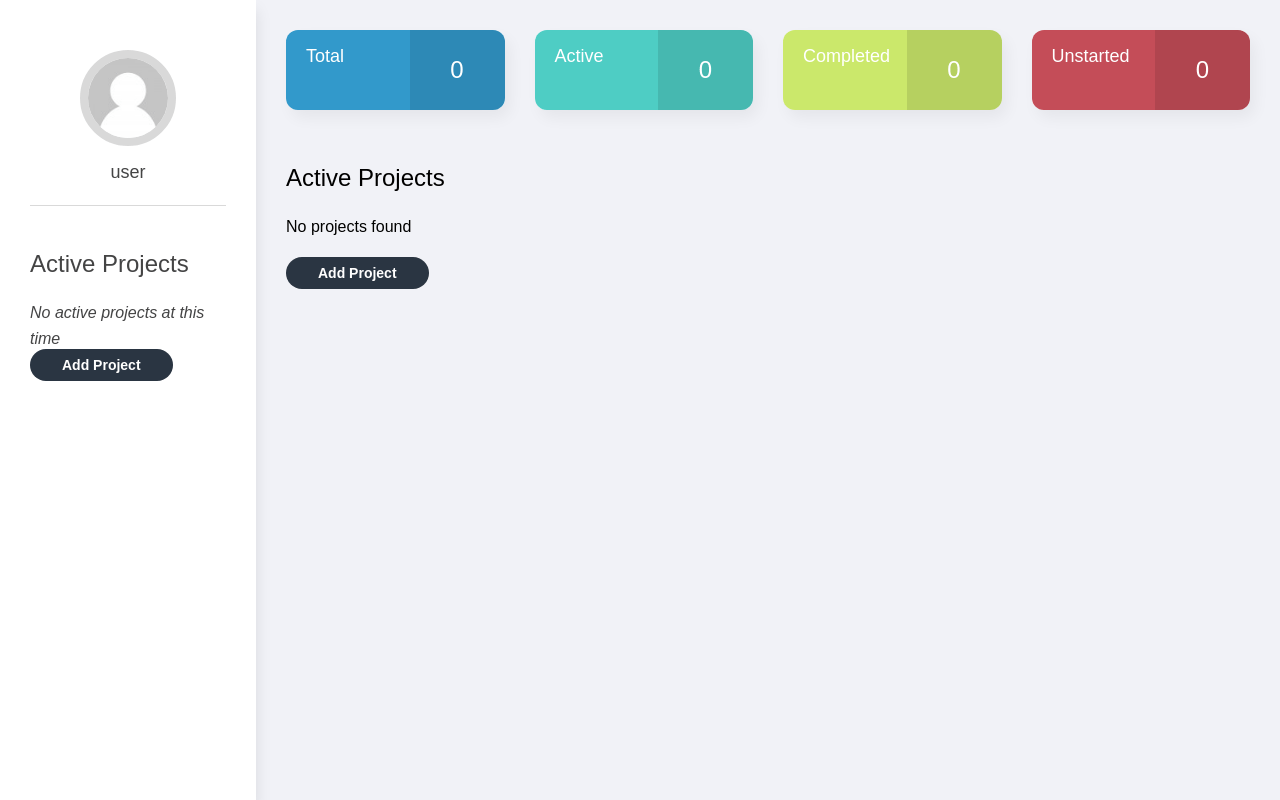
Task: Click the Total projects count number
Action: click(x=457, y=70)
